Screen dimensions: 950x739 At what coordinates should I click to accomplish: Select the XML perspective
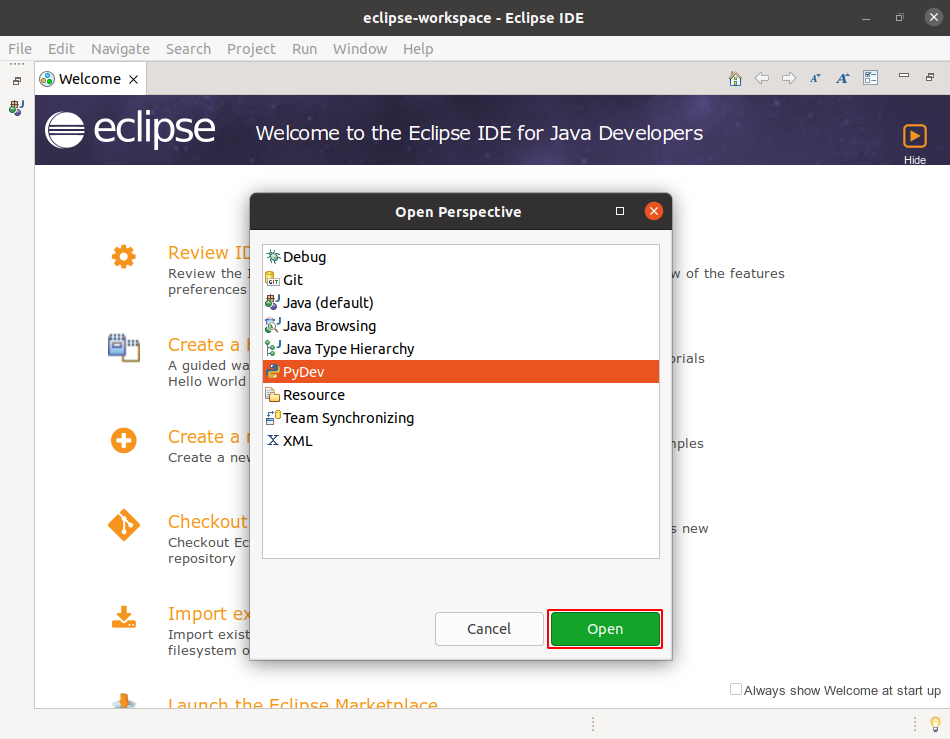pos(460,441)
